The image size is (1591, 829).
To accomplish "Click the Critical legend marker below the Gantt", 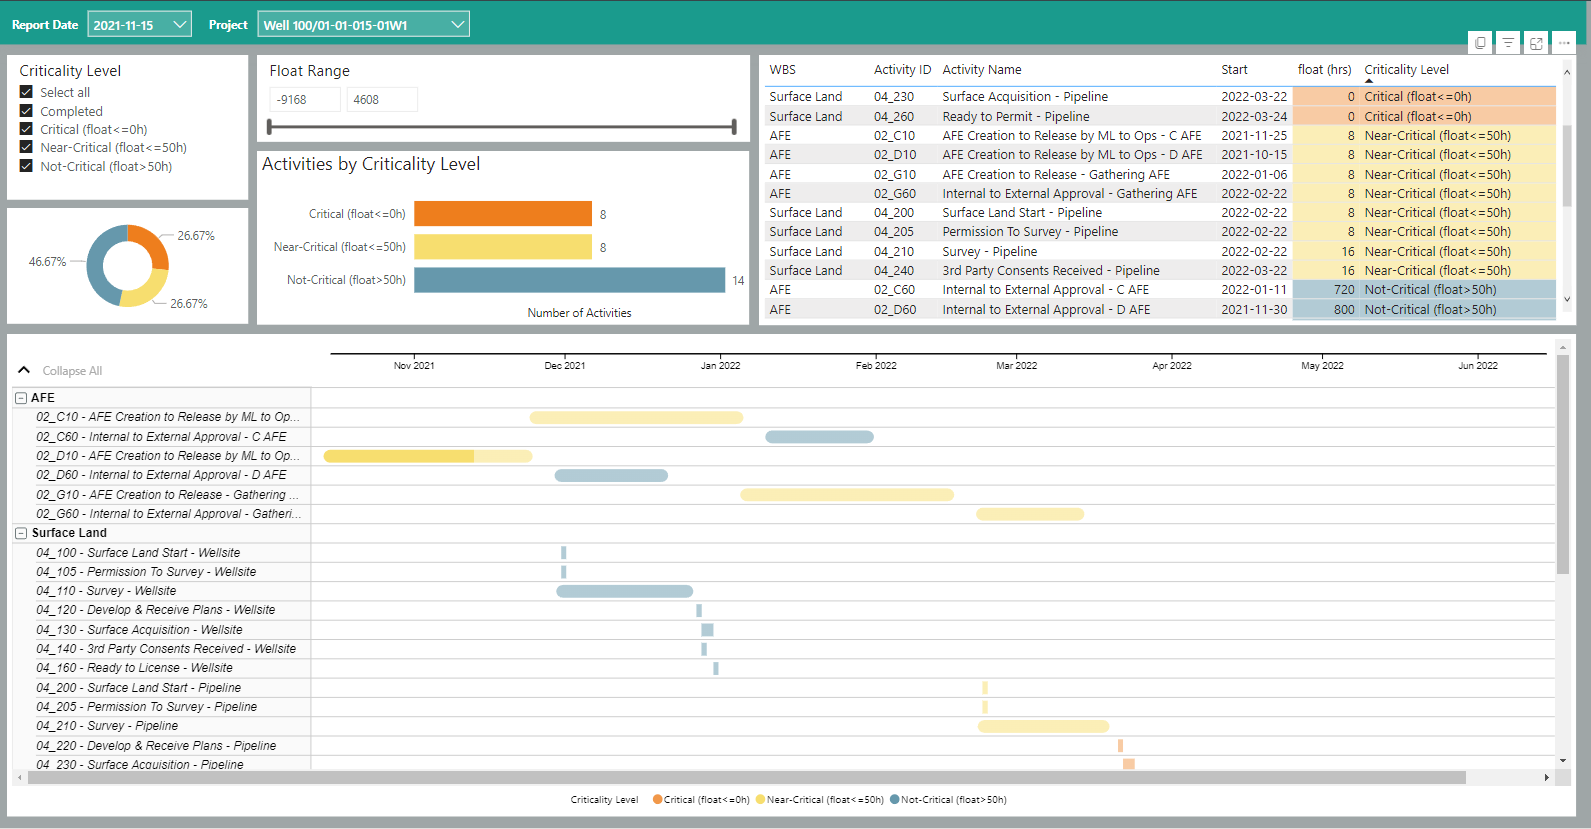I will (x=658, y=799).
